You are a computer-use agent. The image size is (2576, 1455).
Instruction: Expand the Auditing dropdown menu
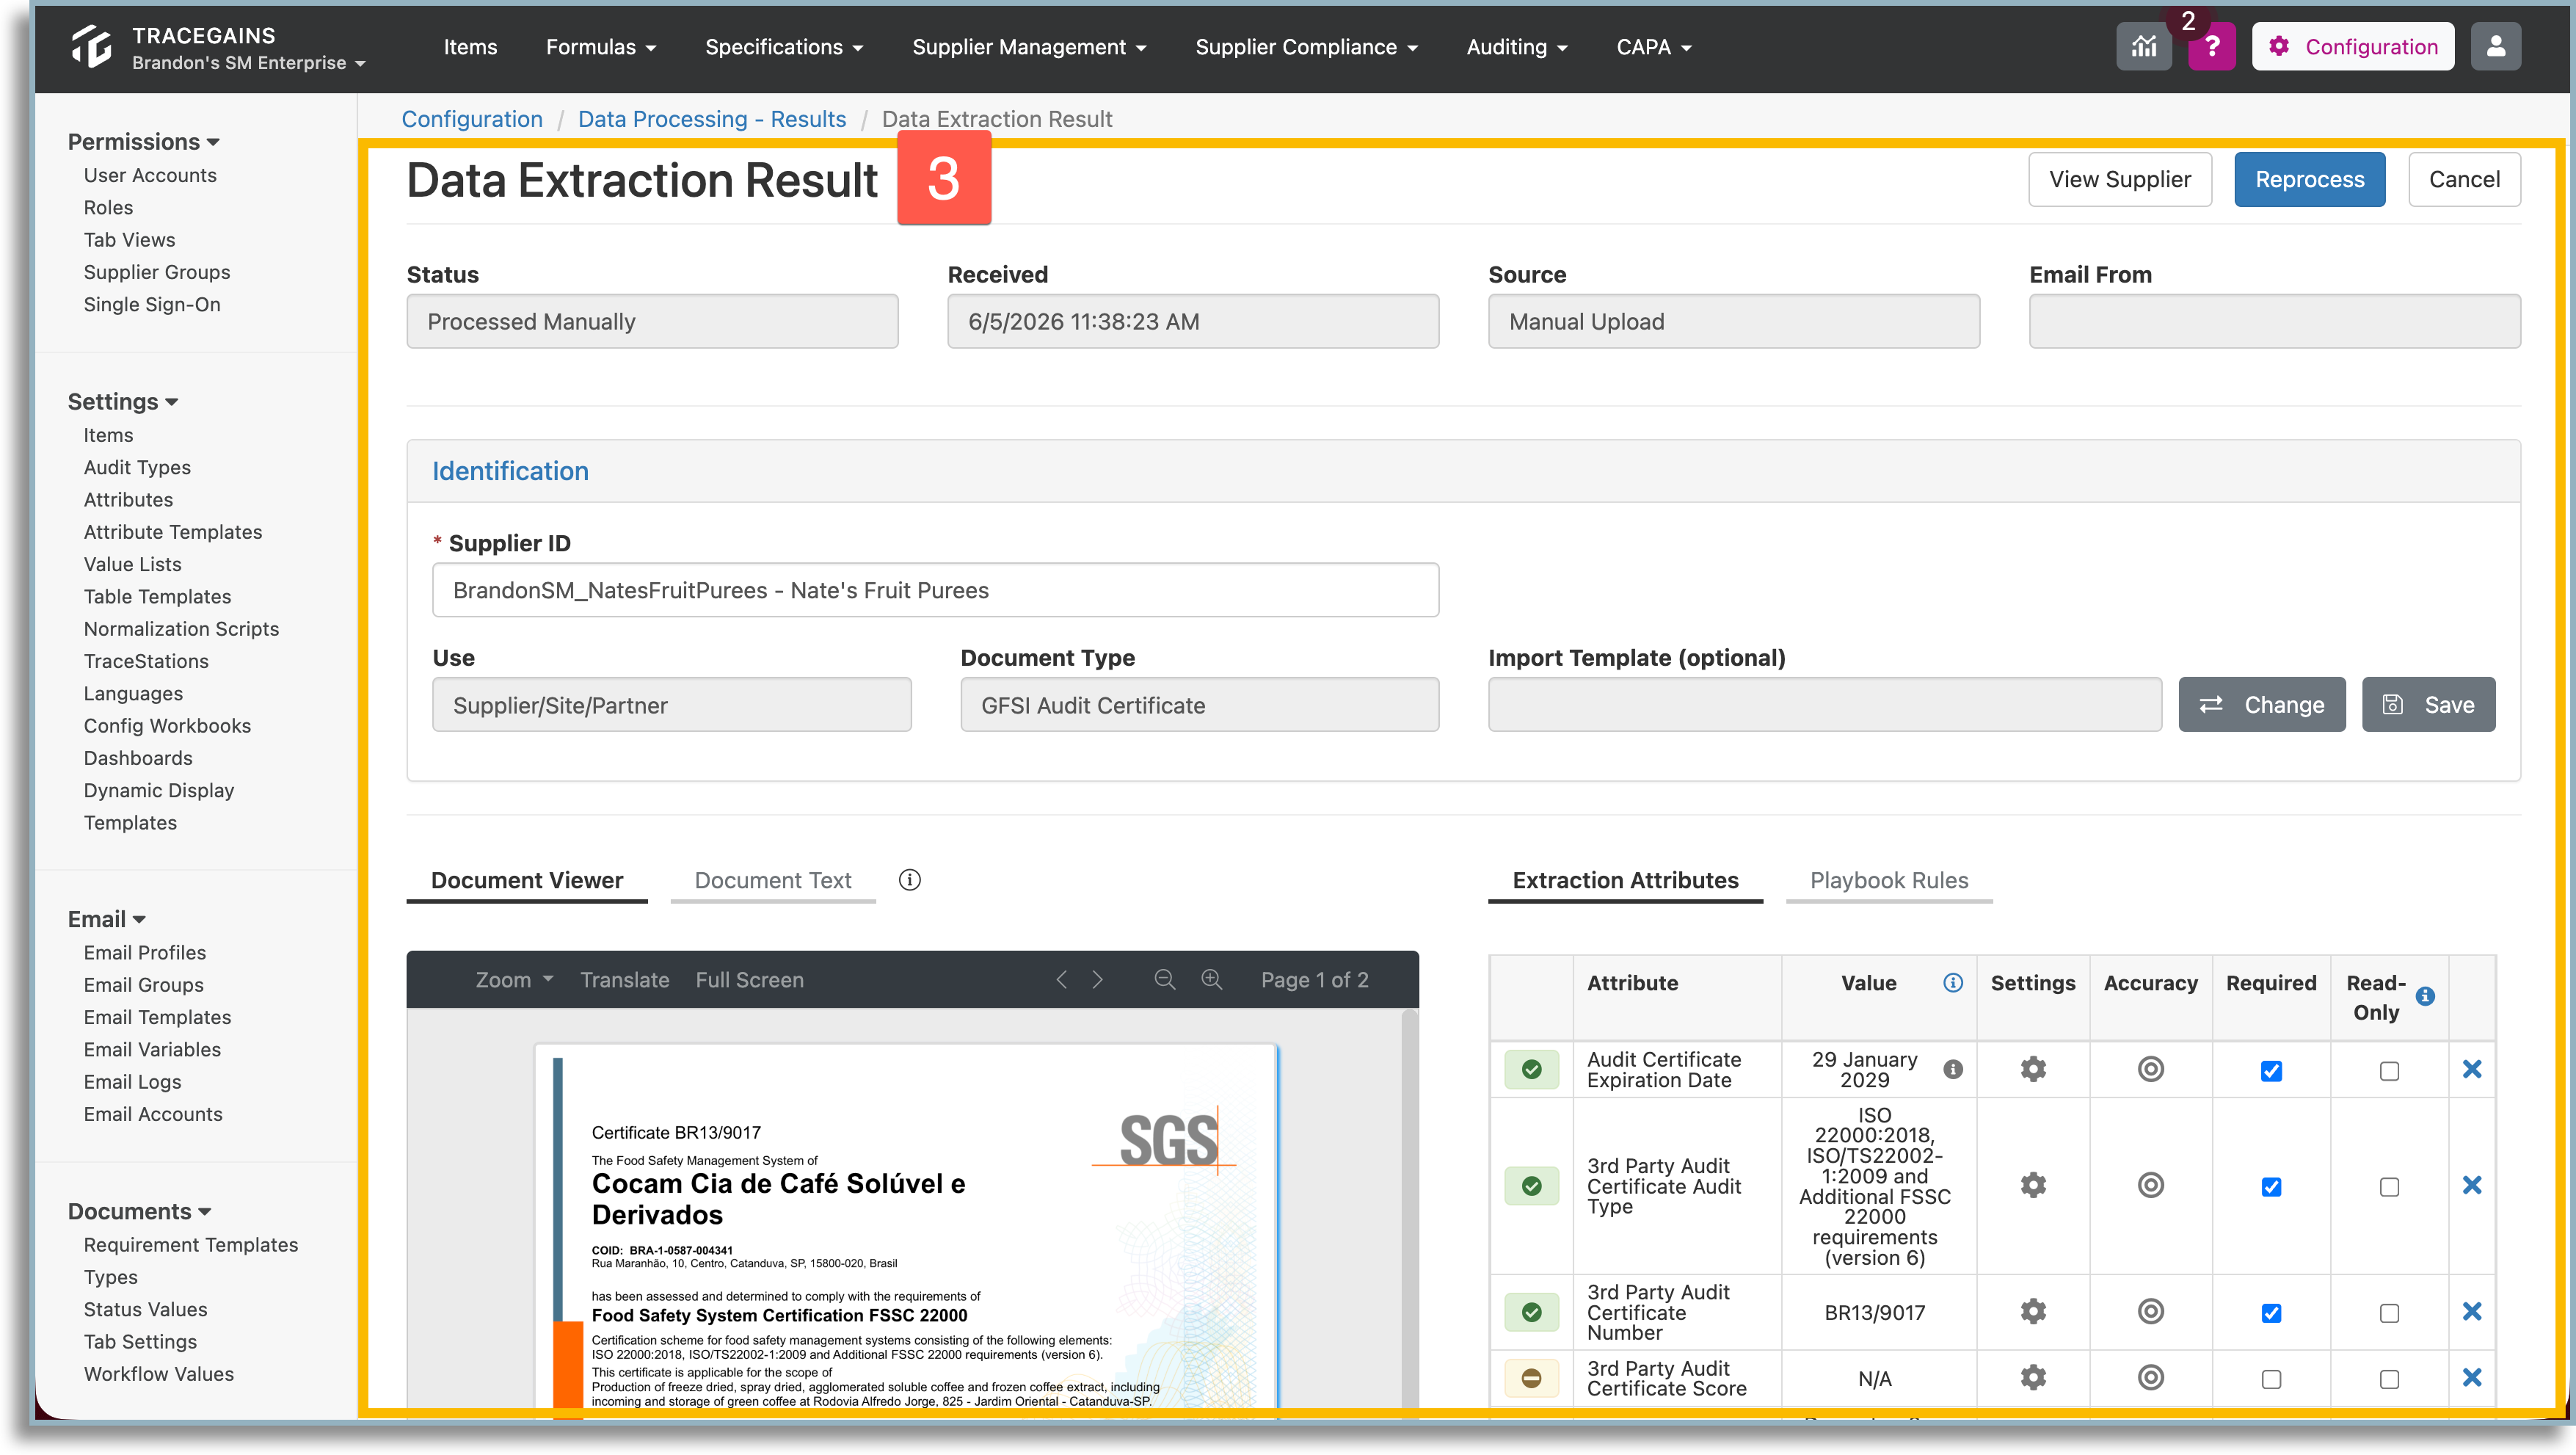(x=1516, y=47)
